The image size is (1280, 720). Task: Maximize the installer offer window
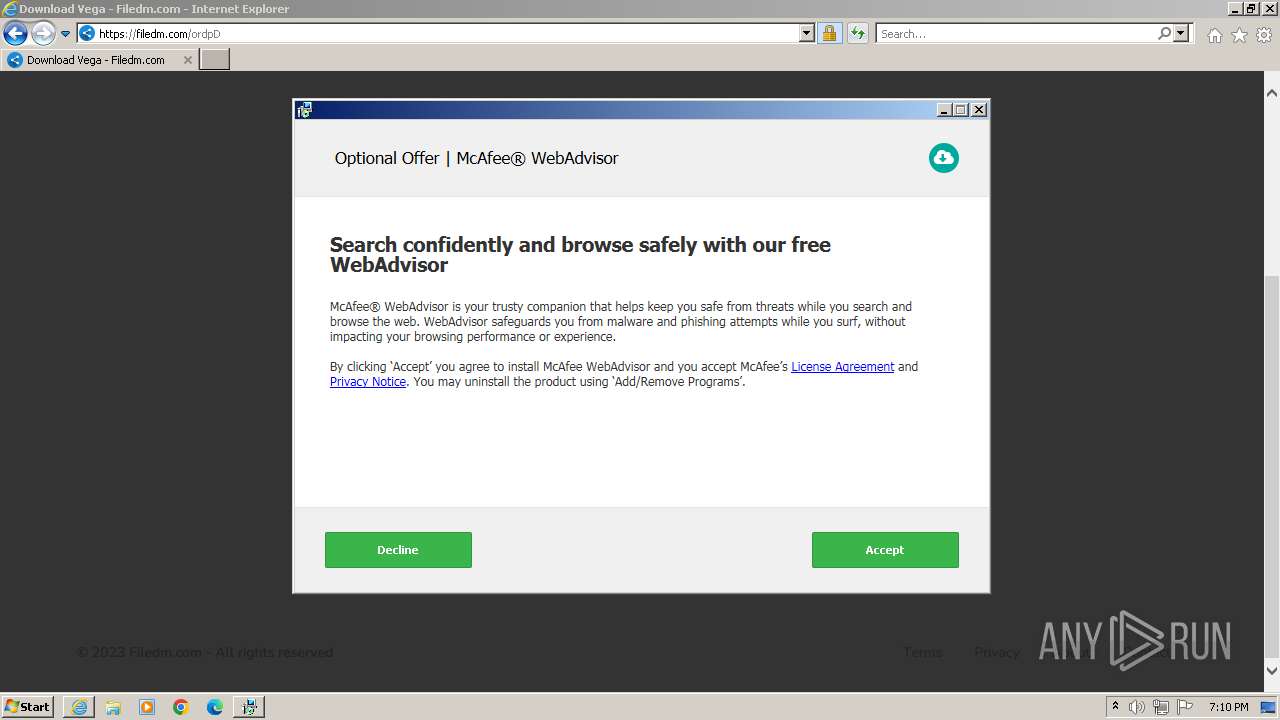(x=961, y=110)
